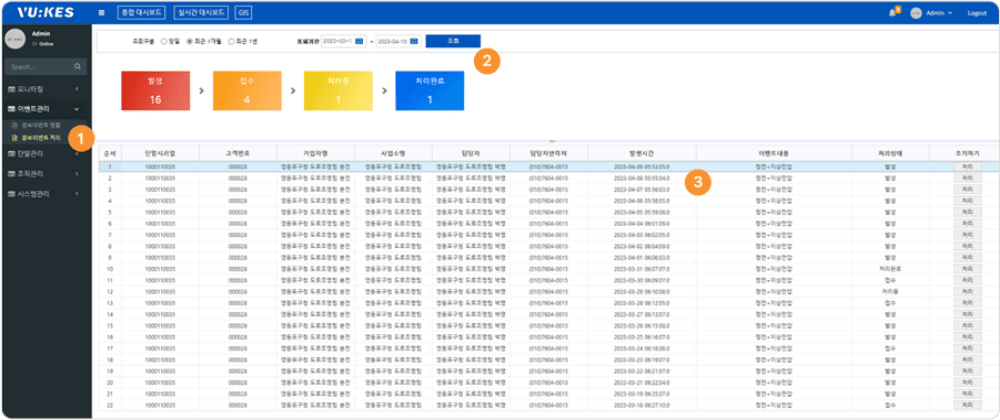1000x420 pixels.
Task: Open the 종합 대시보드 tab
Action: 139,13
